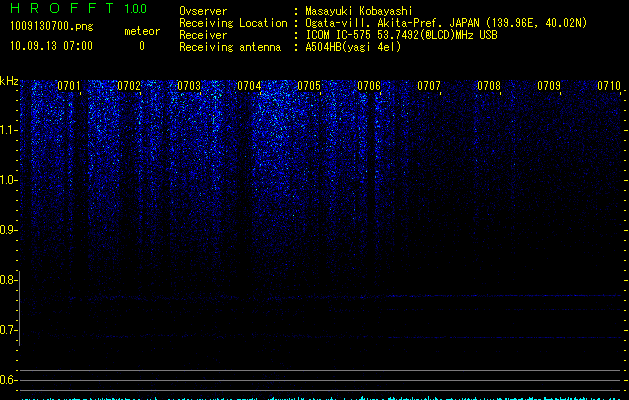
Task: Click the 0703 time marker
Action: (189, 86)
